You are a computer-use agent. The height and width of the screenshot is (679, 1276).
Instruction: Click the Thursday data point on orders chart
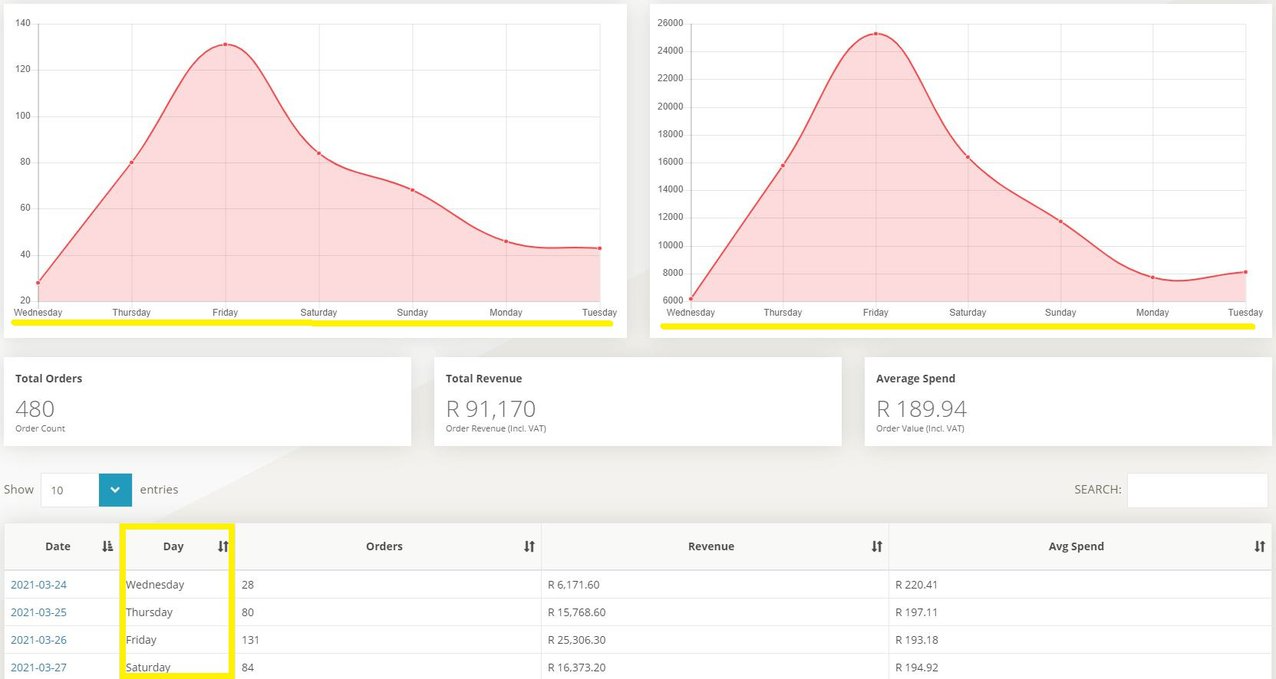coord(131,162)
